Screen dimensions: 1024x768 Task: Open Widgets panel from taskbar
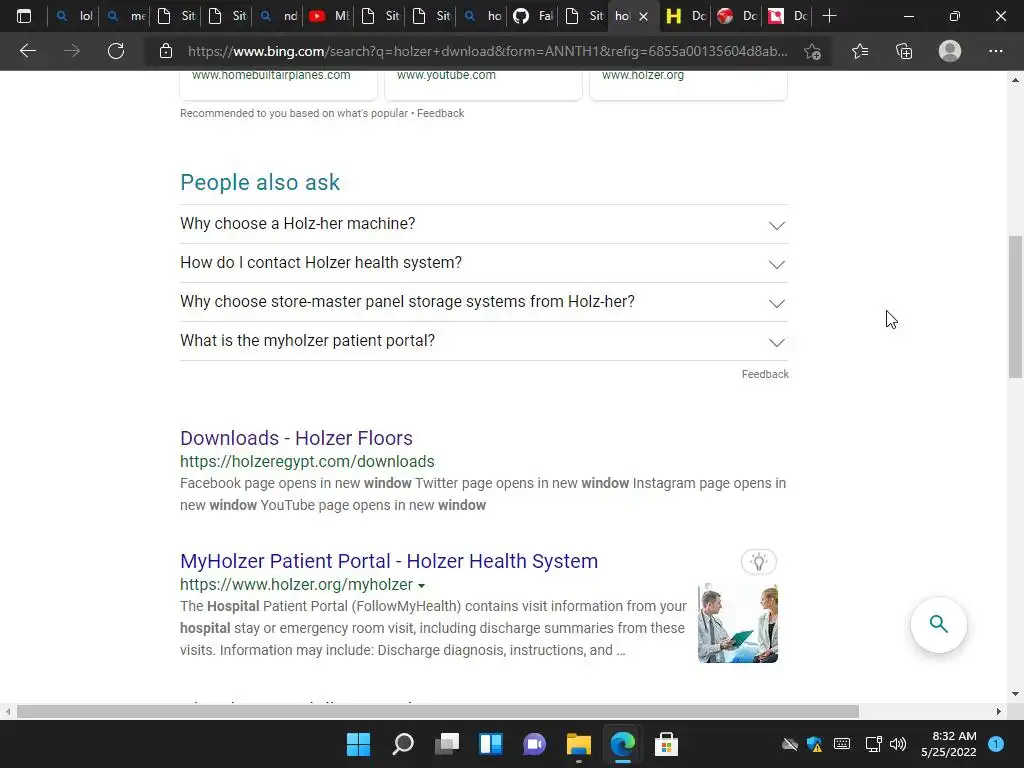point(490,744)
